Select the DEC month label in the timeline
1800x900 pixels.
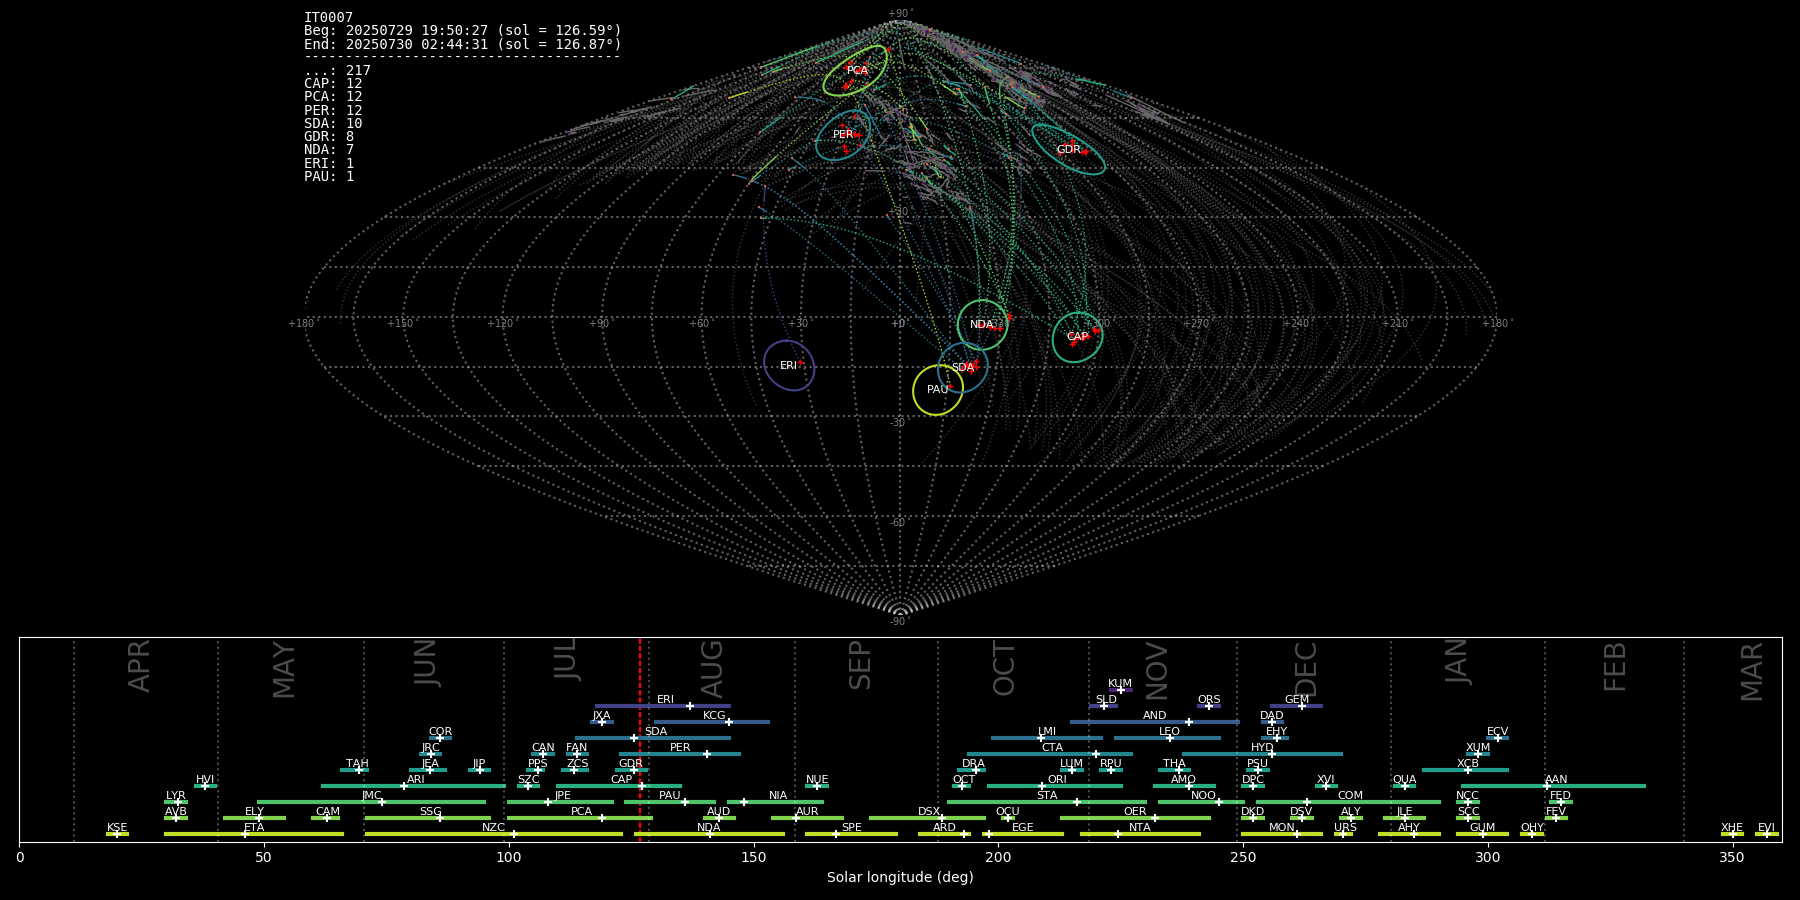point(1306,668)
